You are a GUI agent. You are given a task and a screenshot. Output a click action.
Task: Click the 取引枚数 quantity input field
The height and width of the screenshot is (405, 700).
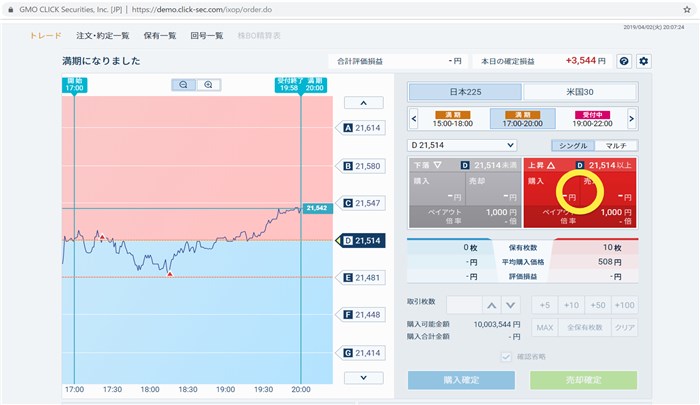pyautogui.click(x=464, y=305)
